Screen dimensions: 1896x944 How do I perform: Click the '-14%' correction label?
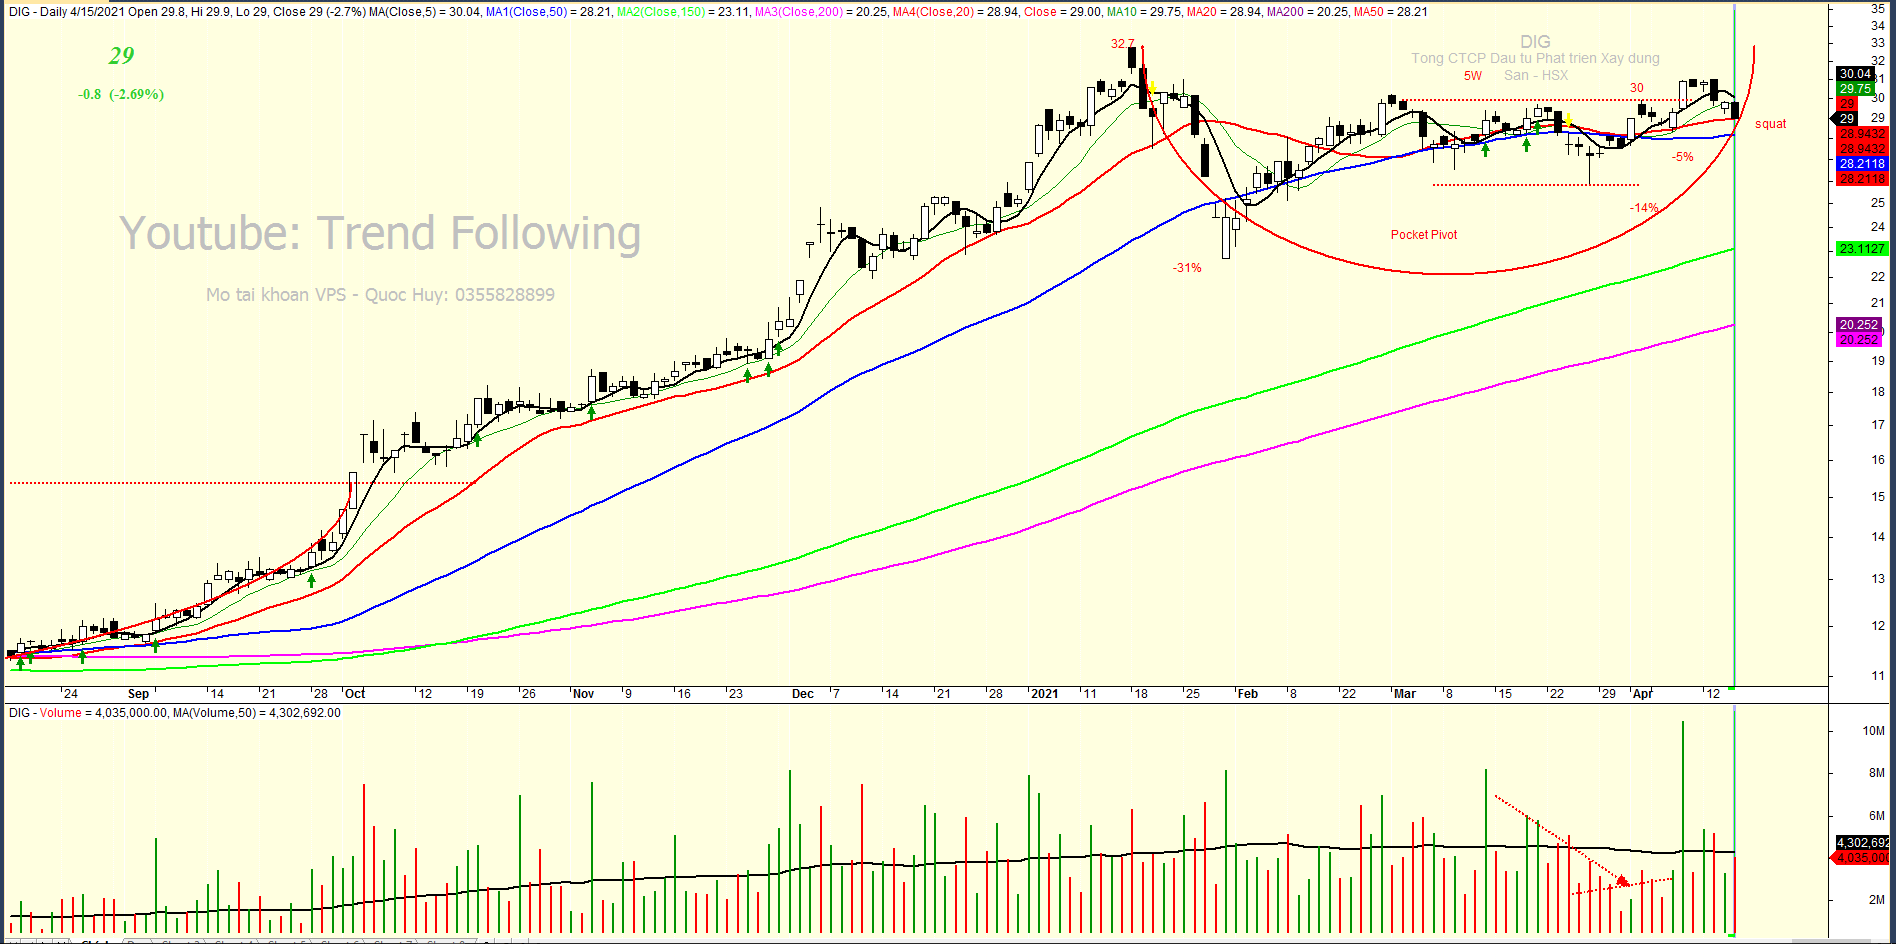tap(1643, 208)
